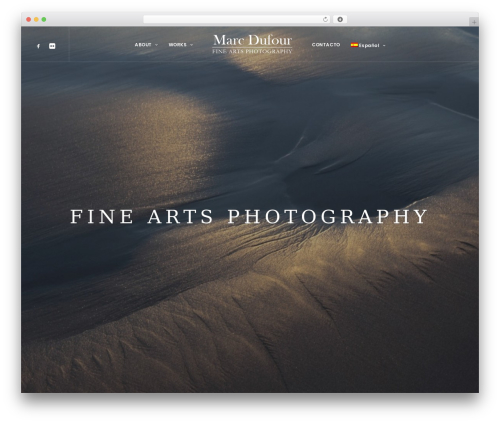Click the green fullscreen window button

tap(44, 20)
